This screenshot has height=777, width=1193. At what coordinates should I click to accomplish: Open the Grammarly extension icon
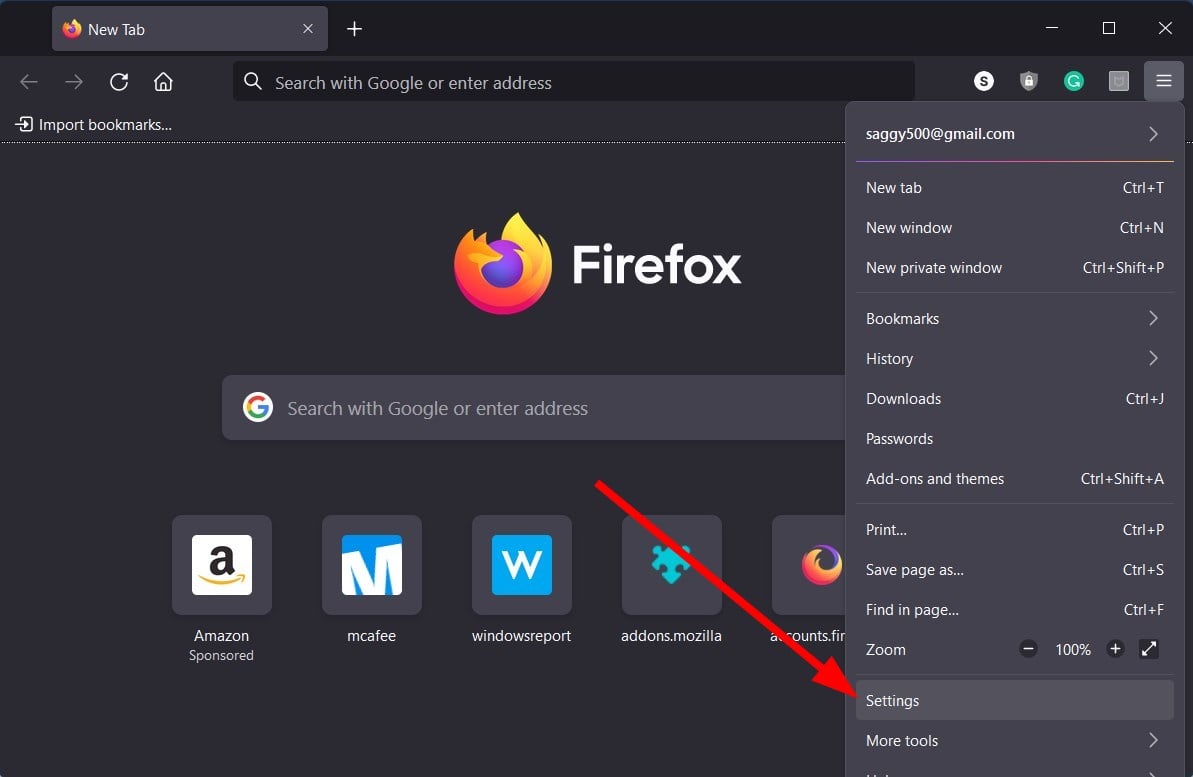pyautogui.click(x=1073, y=81)
